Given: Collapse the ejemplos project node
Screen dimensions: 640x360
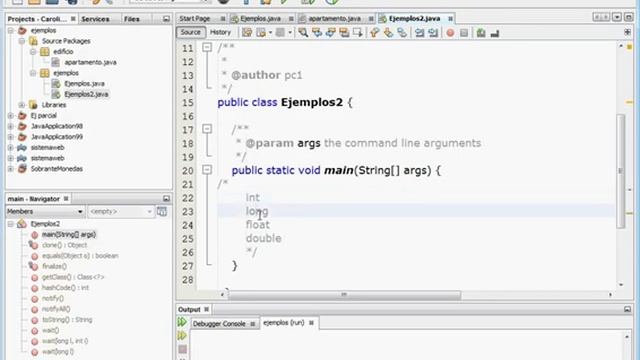Looking at the screenshot, I should (x=11, y=31).
